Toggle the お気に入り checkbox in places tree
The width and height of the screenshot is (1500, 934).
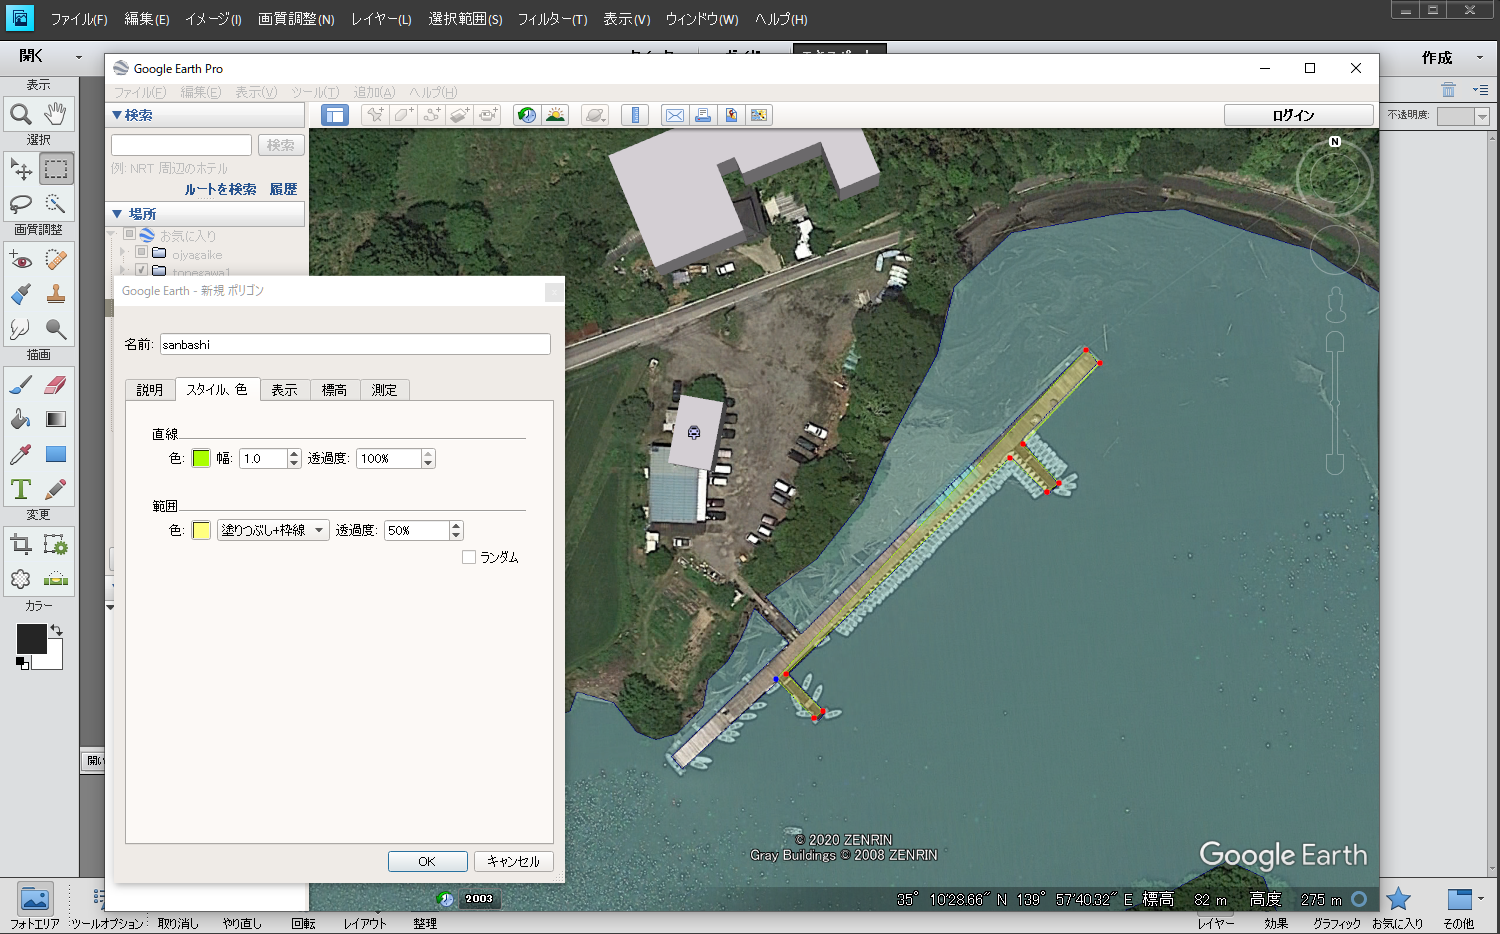click(x=130, y=235)
